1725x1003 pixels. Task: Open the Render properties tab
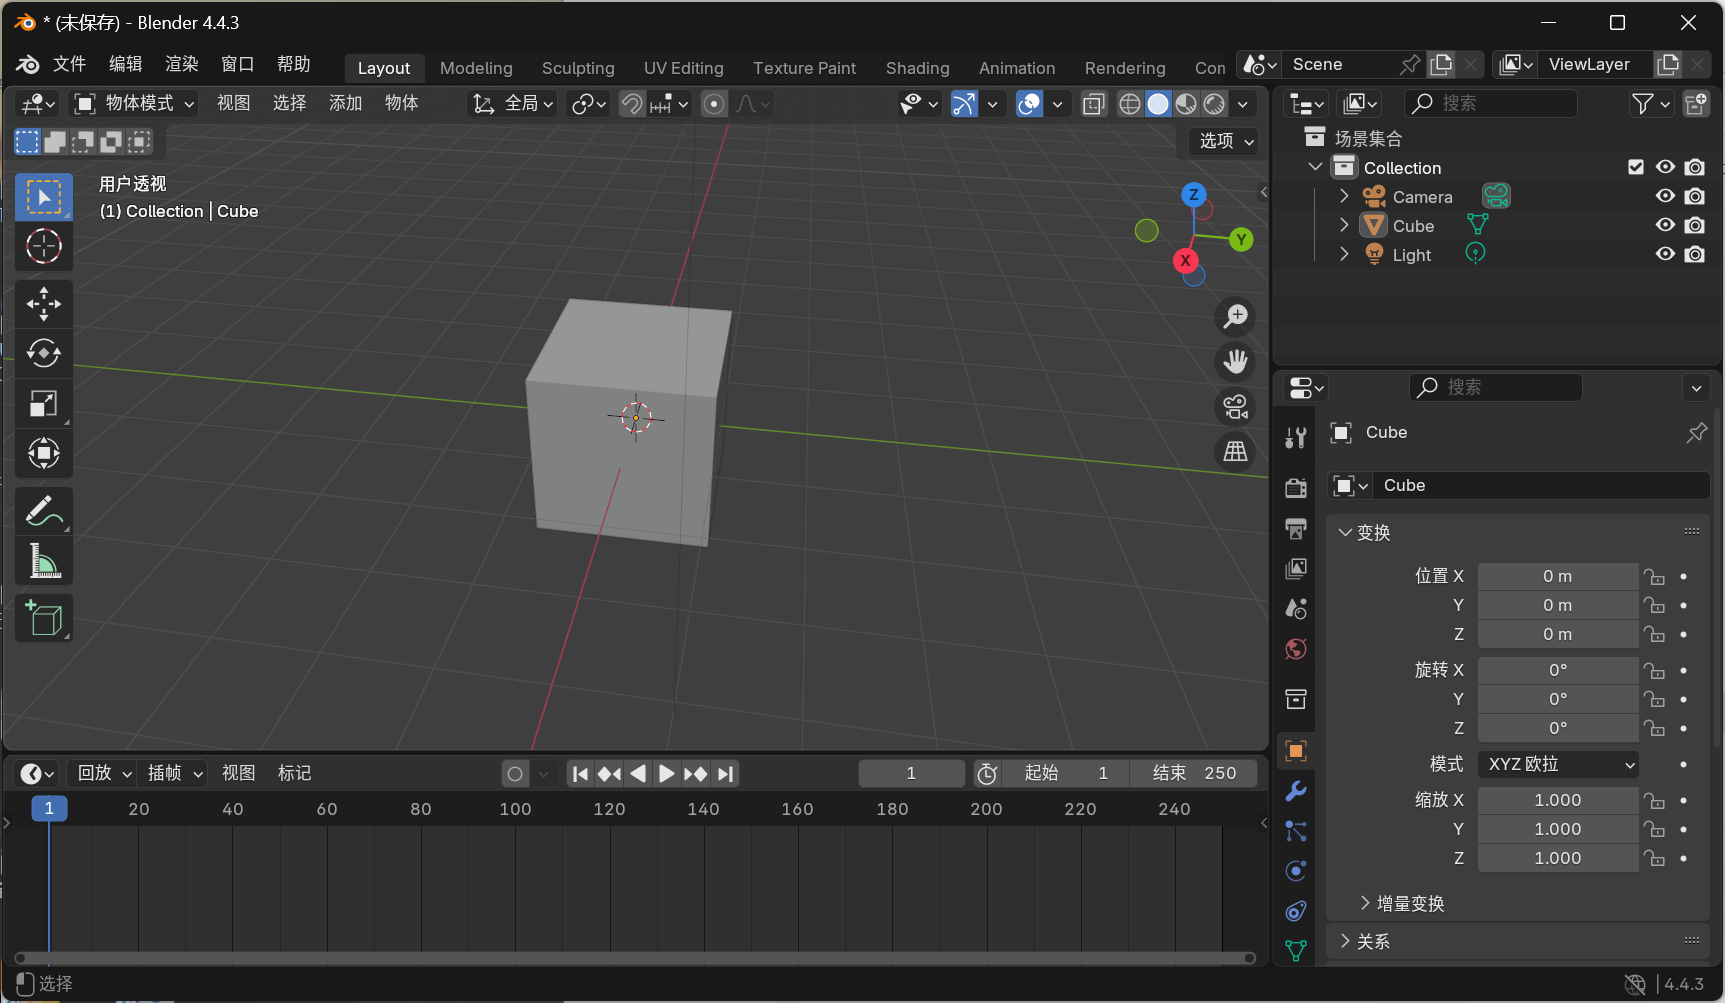click(1296, 488)
